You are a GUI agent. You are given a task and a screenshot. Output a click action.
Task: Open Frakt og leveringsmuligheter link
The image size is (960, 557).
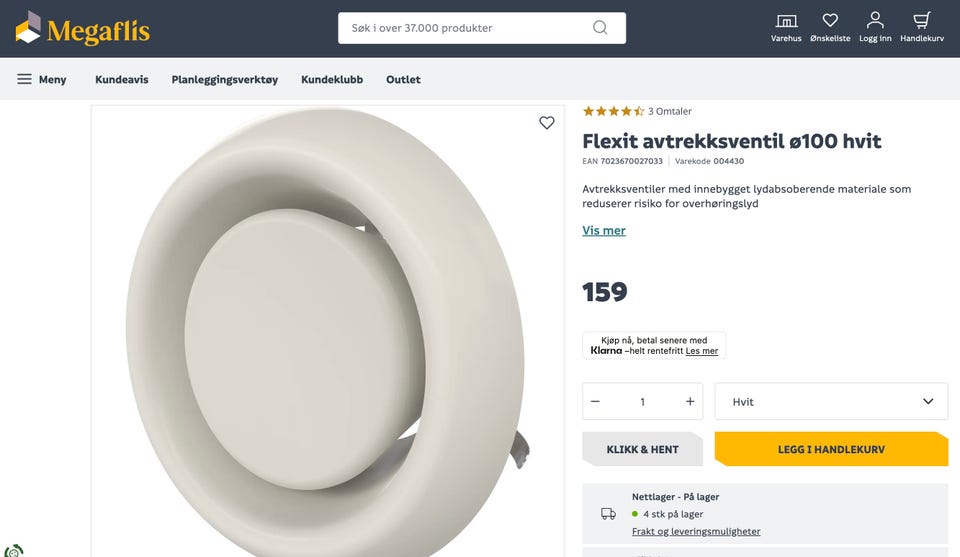coord(696,531)
